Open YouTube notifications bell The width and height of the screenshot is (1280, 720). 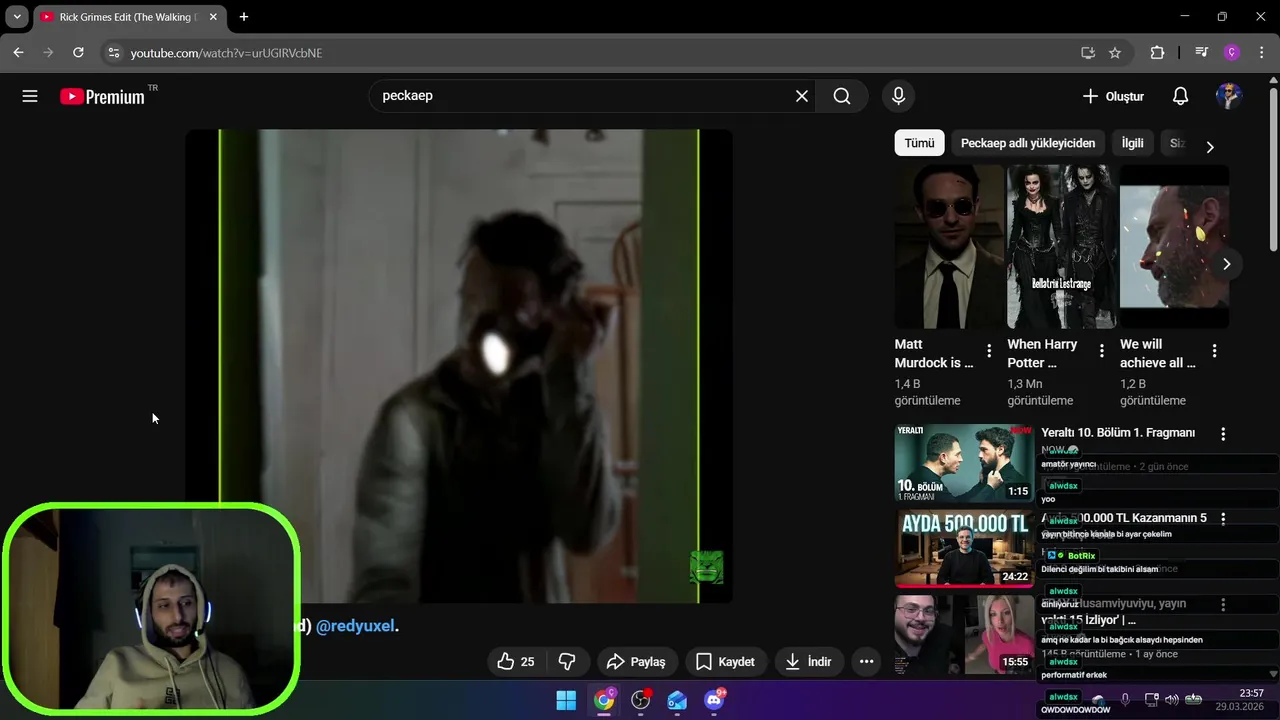pos(1180,96)
